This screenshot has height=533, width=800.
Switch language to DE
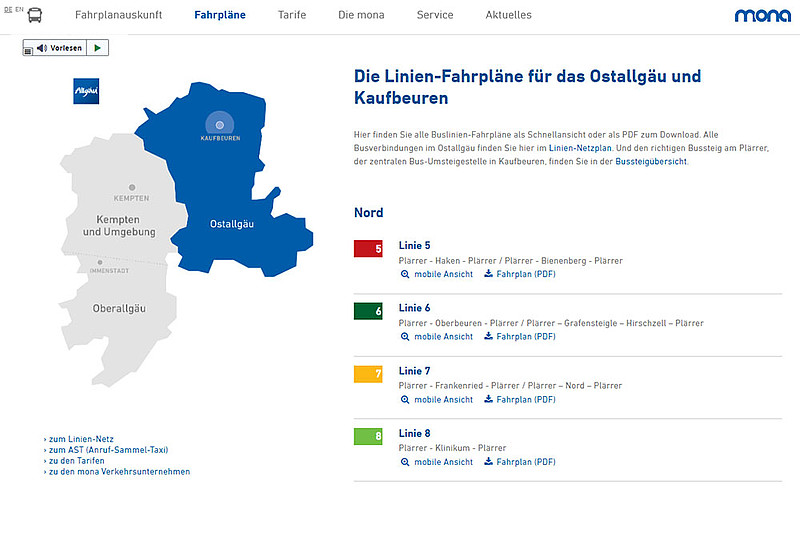tap(8, 10)
